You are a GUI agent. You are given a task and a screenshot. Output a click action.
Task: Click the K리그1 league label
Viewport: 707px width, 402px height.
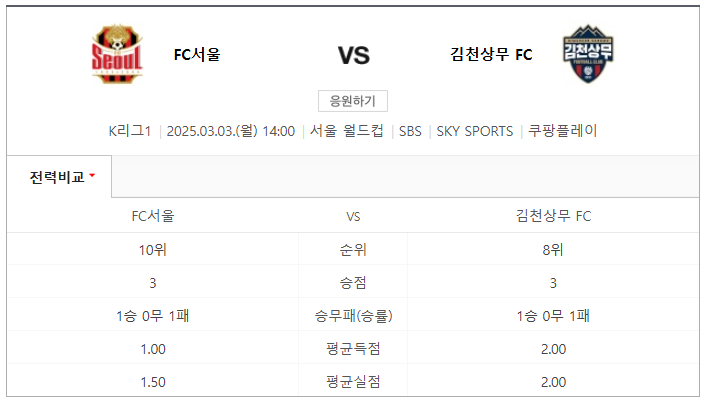pyautogui.click(x=129, y=131)
